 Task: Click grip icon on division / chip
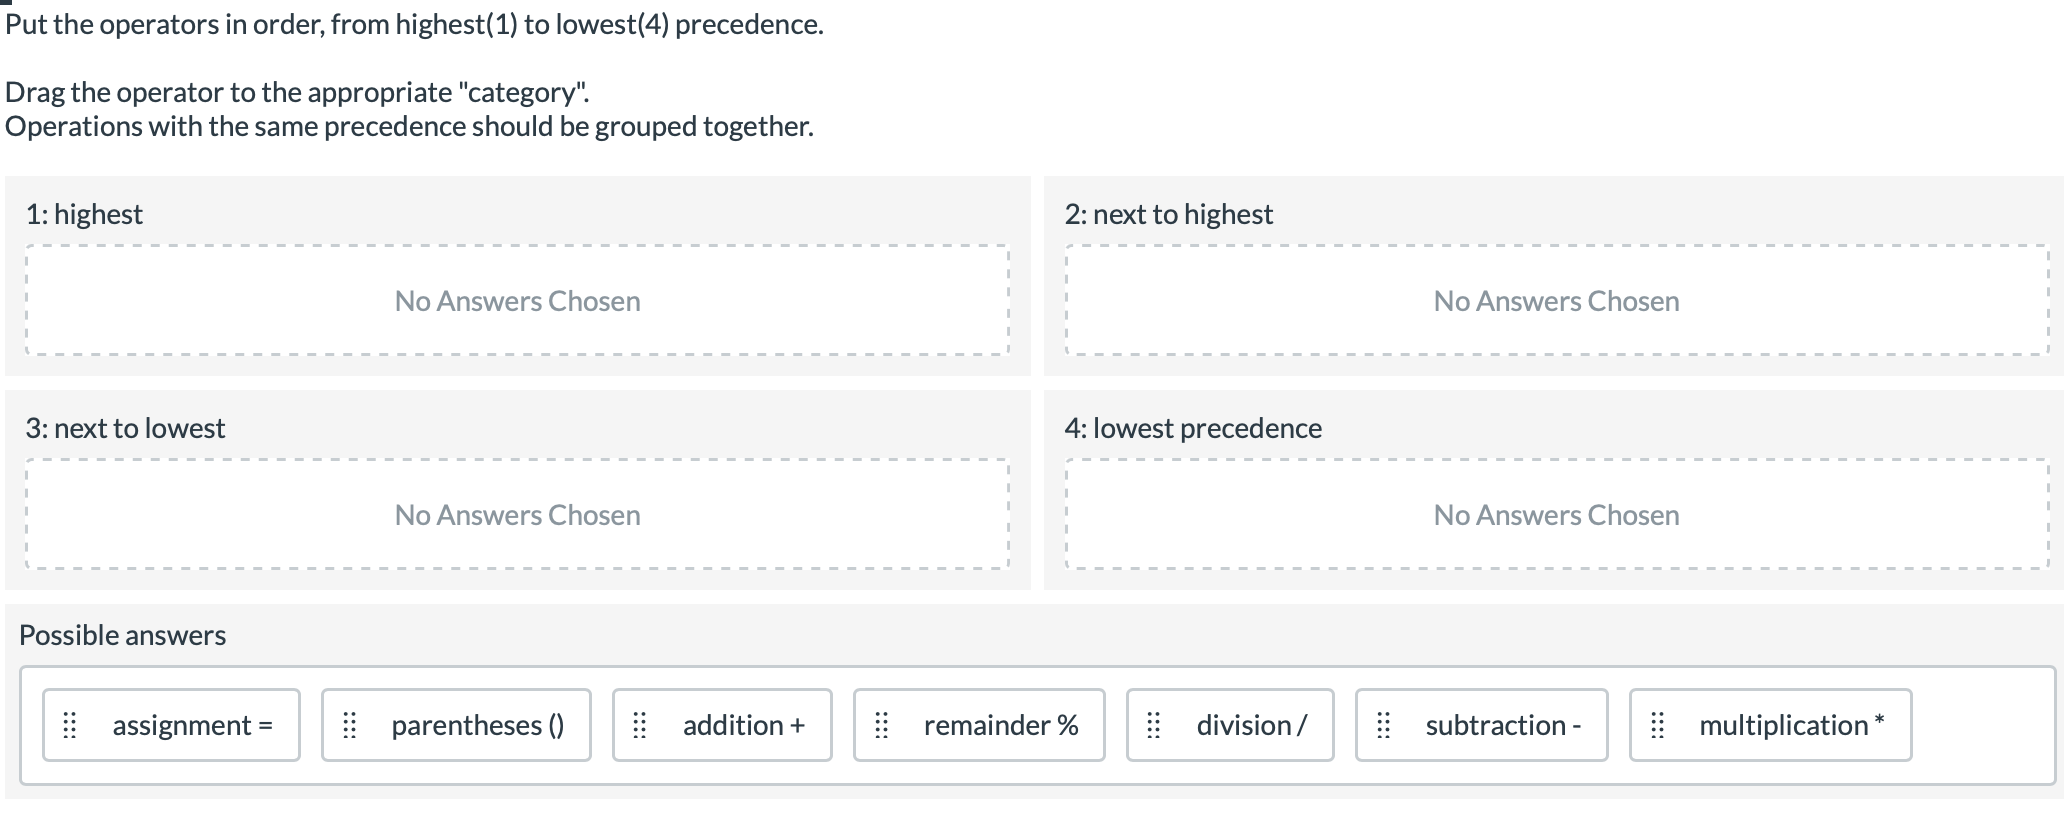1154,725
